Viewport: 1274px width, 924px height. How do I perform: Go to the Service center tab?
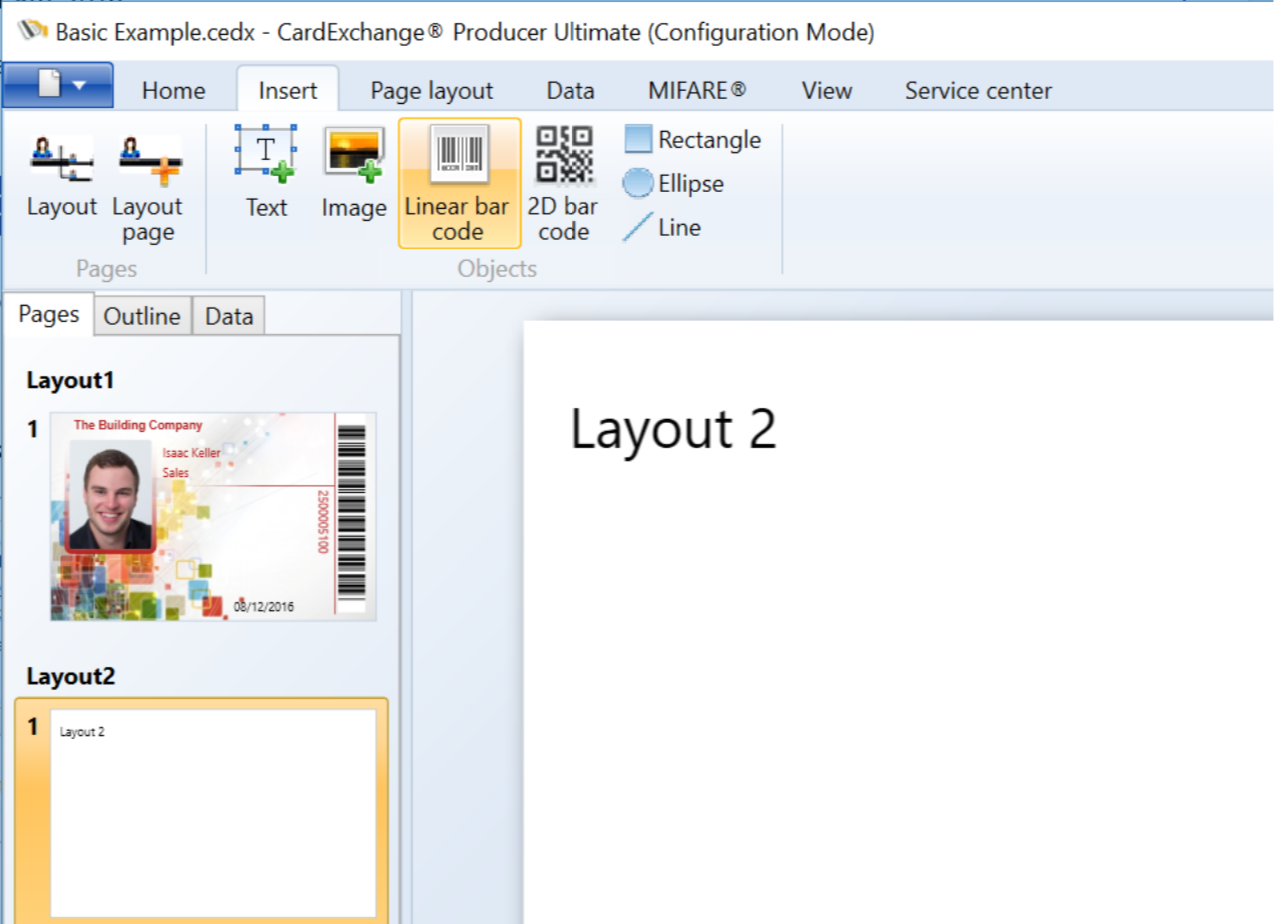[977, 90]
